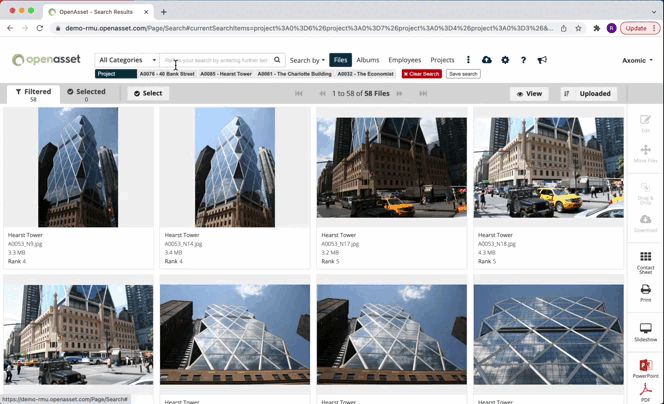
Task: Open the Uploaded sort dropdown
Action: [x=589, y=94]
